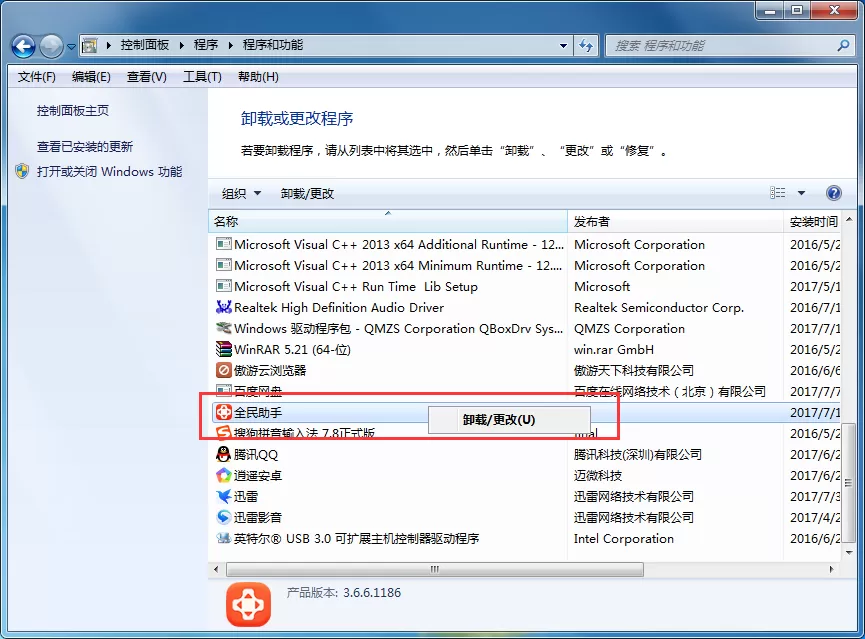Image resolution: width=865 pixels, height=639 pixels.
Task: Click the Realtek High Definition Audio Driver icon
Action: point(223,307)
